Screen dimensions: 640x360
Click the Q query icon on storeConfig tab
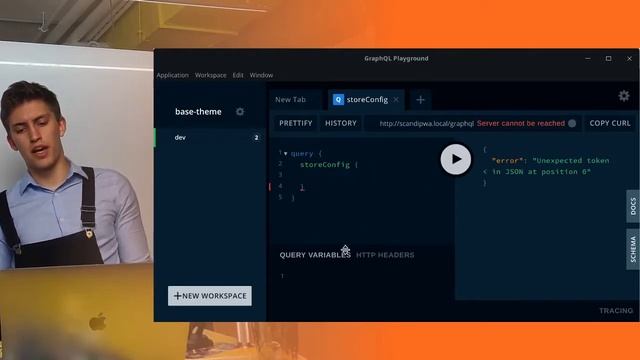pyautogui.click(x=338, y=100)
